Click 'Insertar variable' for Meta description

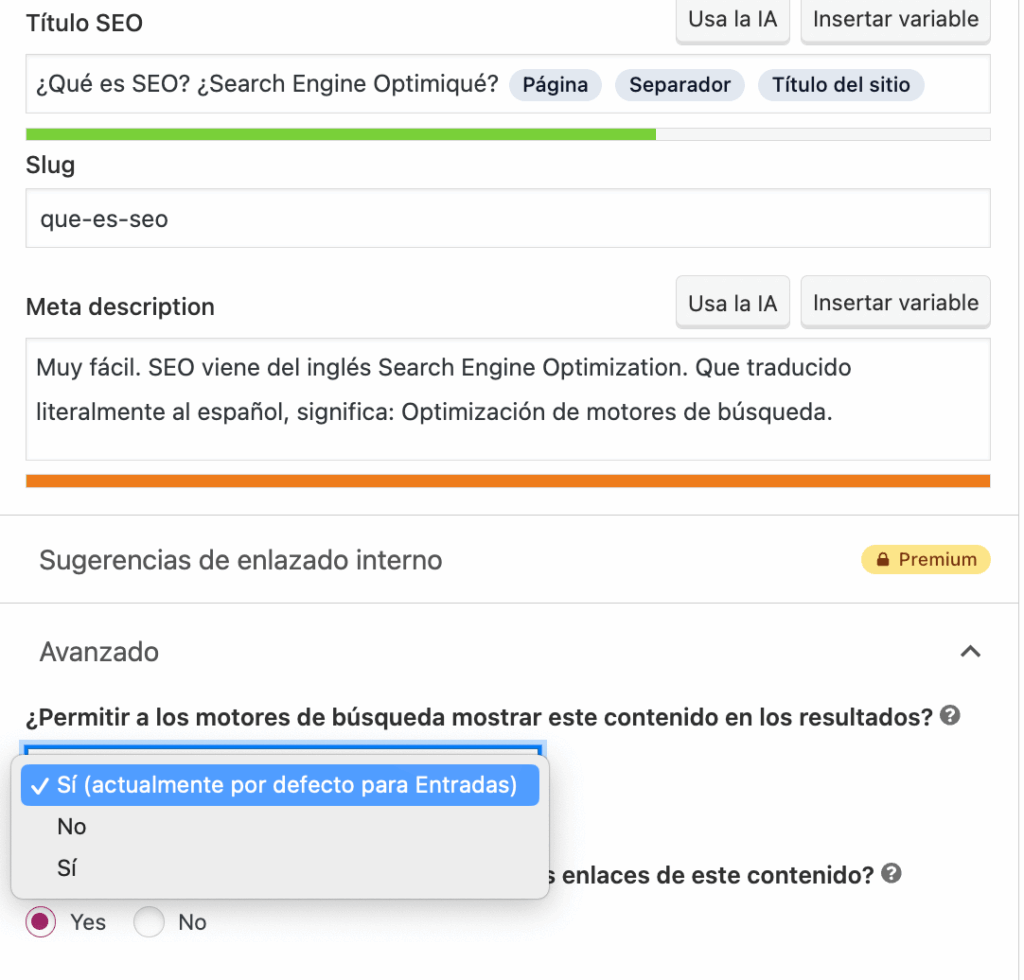coord(895,303)
